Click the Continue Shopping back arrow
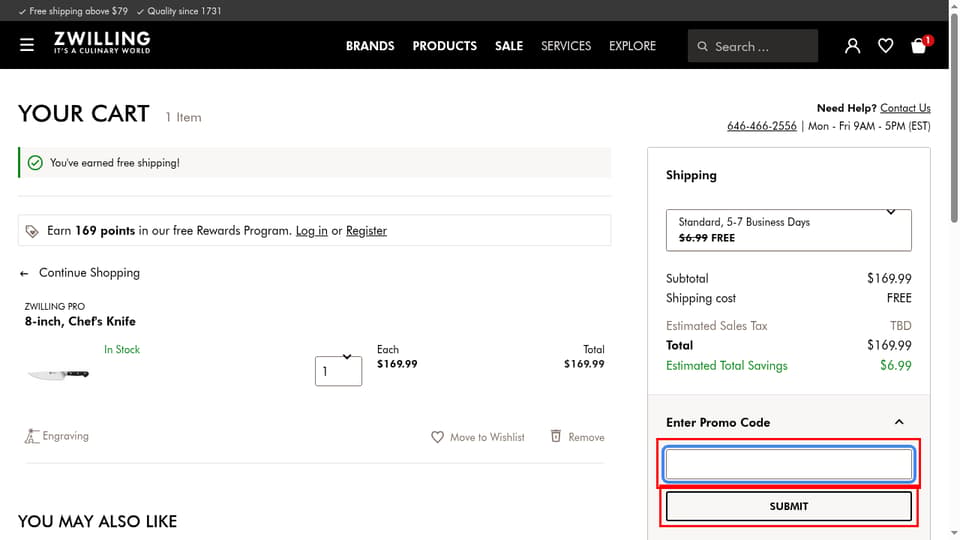 [24, 274]
